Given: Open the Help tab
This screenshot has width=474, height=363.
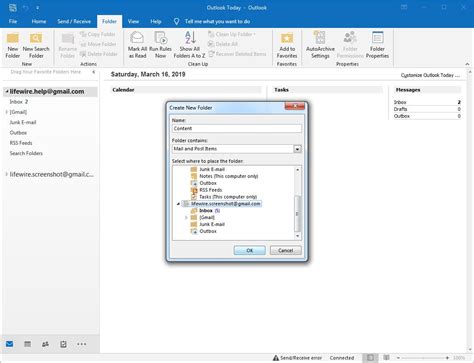Looking at the screenshot, I should (x=156, y=21).
